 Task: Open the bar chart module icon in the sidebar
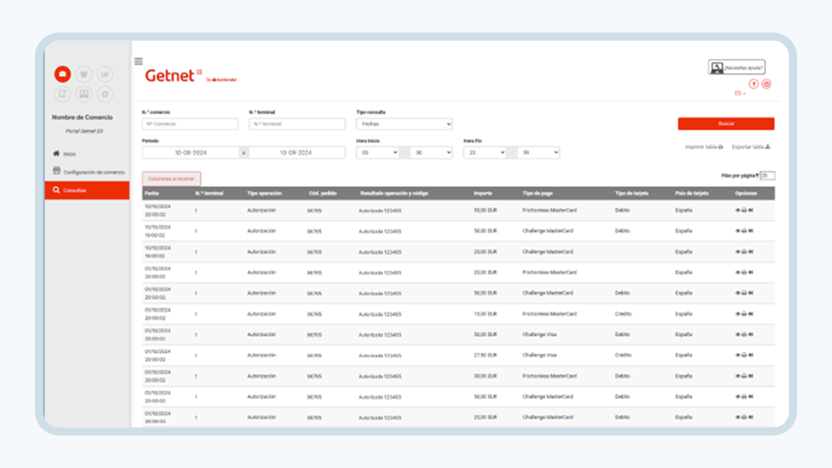(x=105, y=74)
